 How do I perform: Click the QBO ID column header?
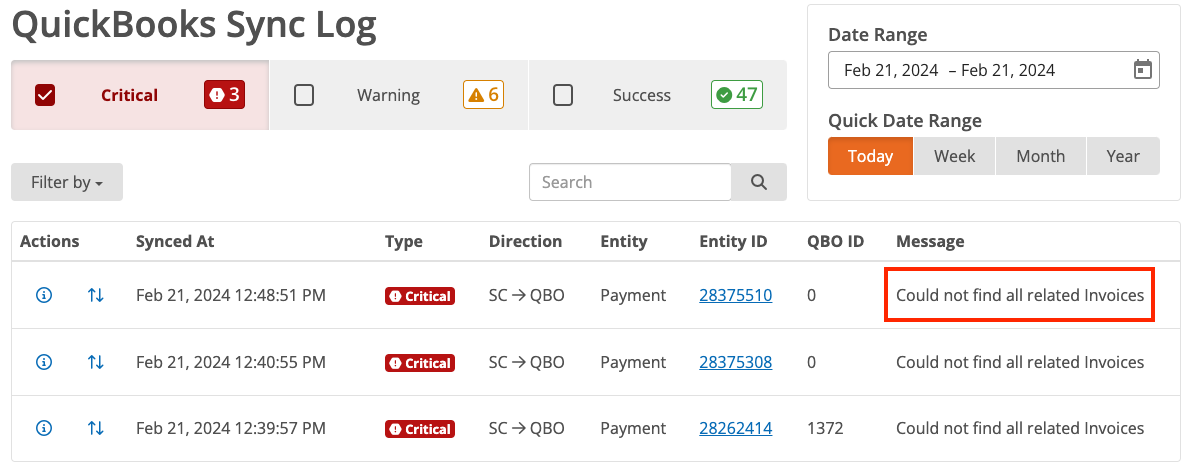pyautogui.click(x=835, y=242)
